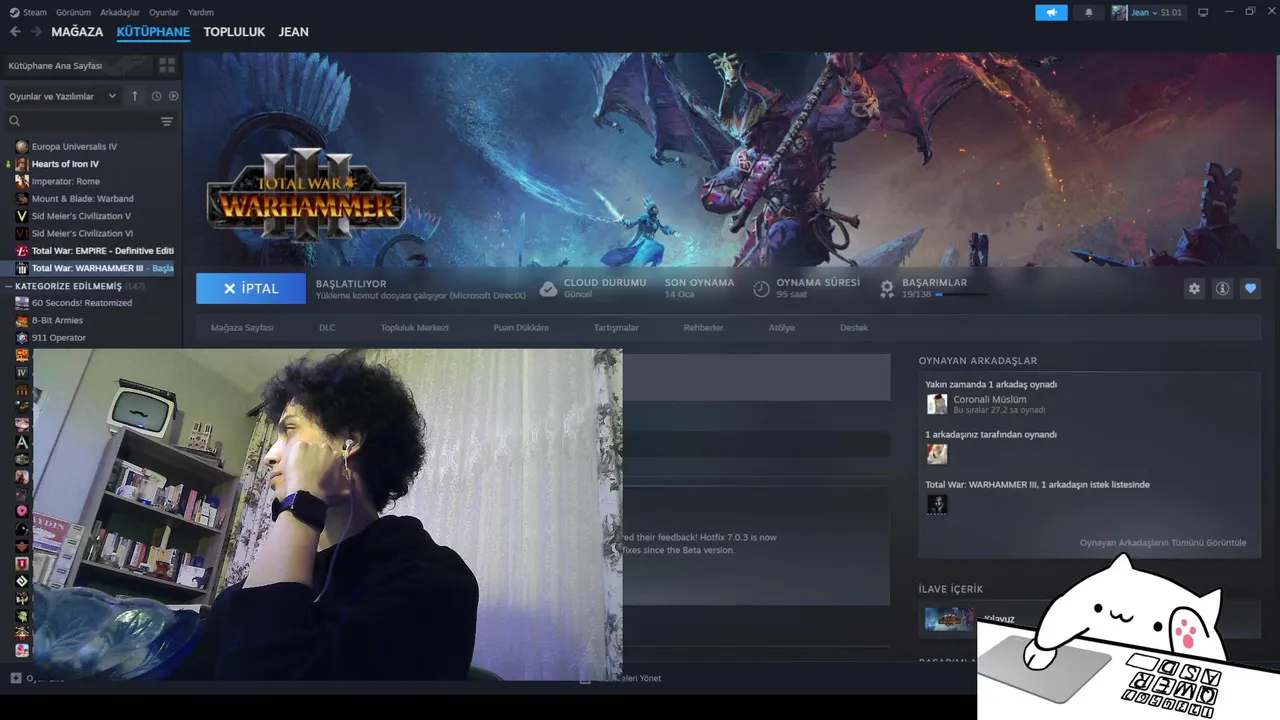
Task: Go to TOPLULUK tab
Action: click(234, 32)
